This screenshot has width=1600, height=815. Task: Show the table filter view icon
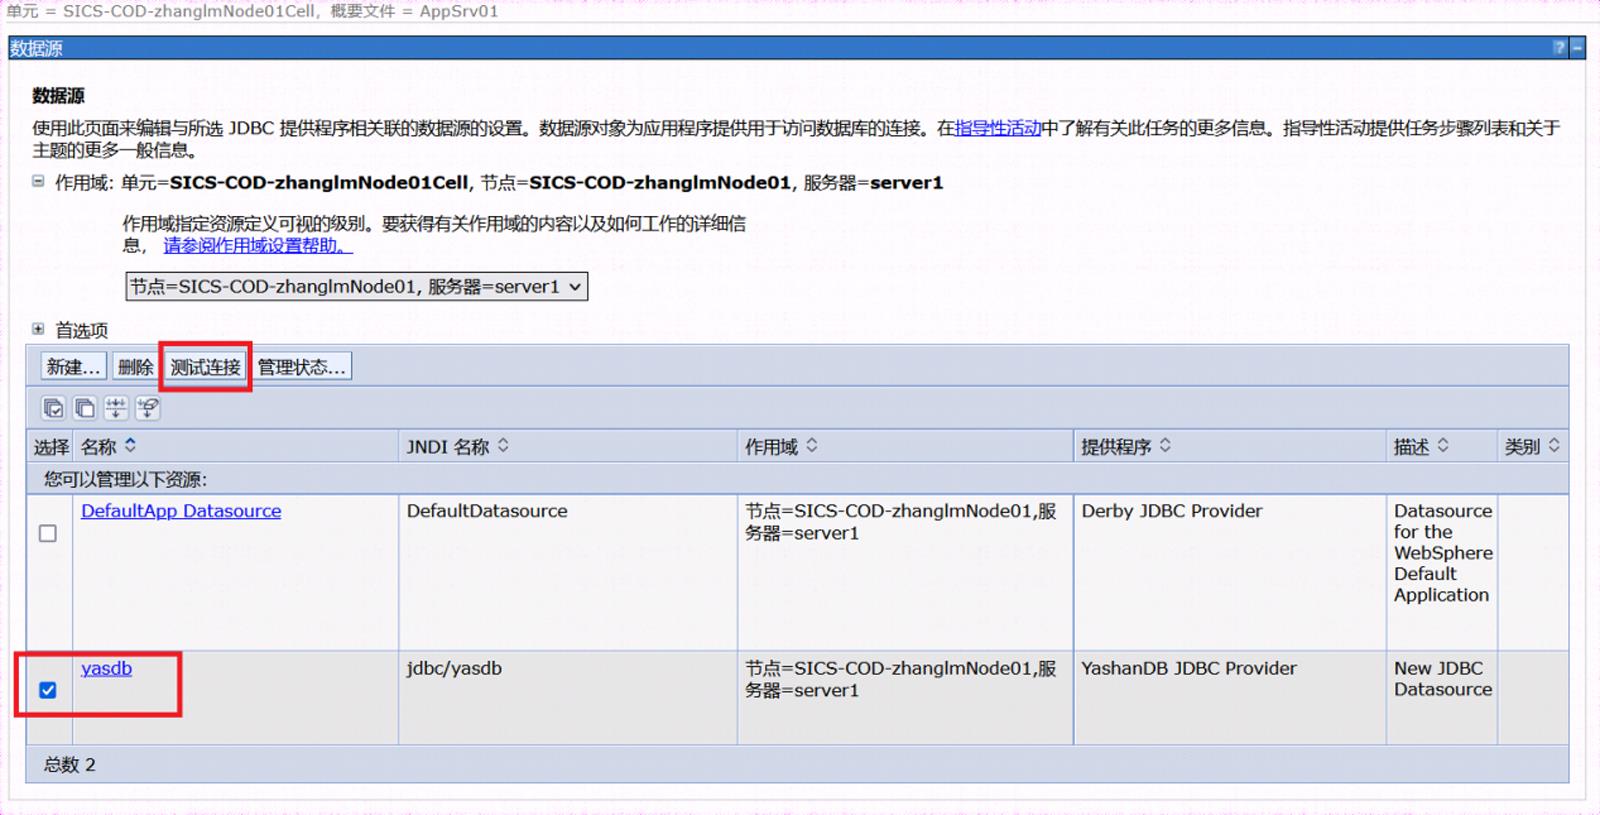click(116, 408)
